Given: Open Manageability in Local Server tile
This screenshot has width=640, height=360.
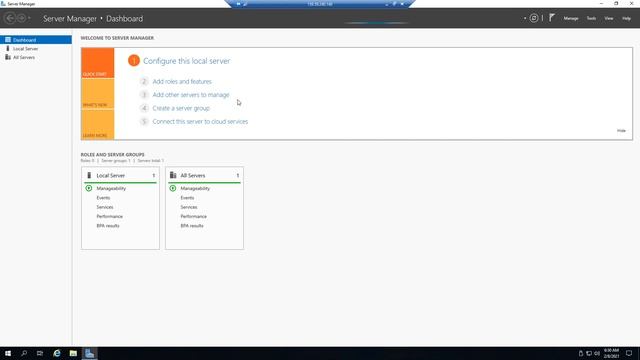Looking at the screenshot, I should [111, 188].
